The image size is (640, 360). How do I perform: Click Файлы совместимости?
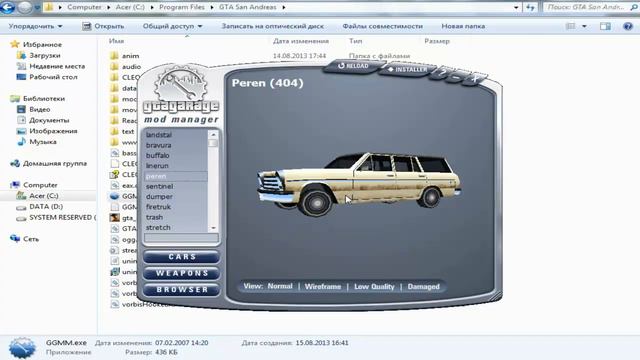pos(382,26)
